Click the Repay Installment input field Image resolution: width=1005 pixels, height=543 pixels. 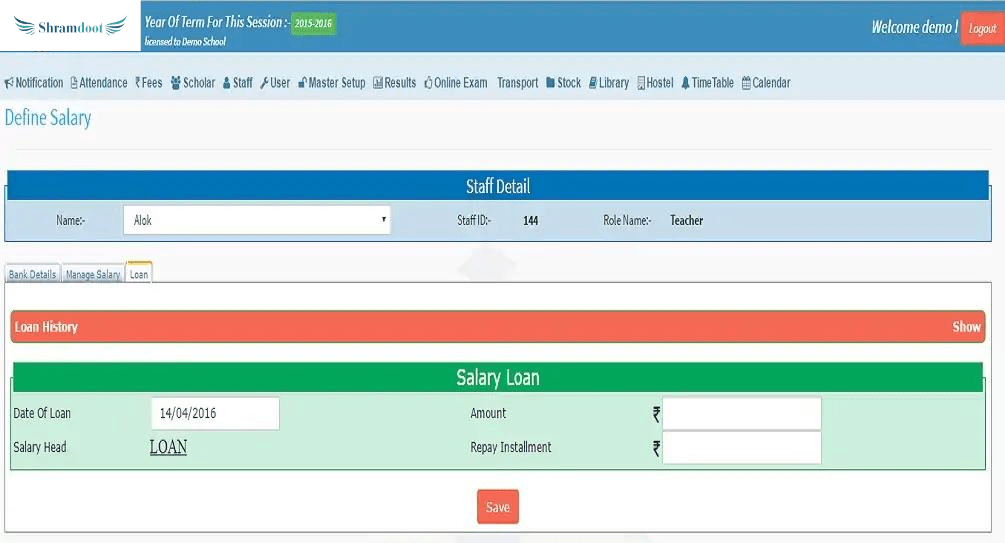pyautogui.click(x=741, y=448)
